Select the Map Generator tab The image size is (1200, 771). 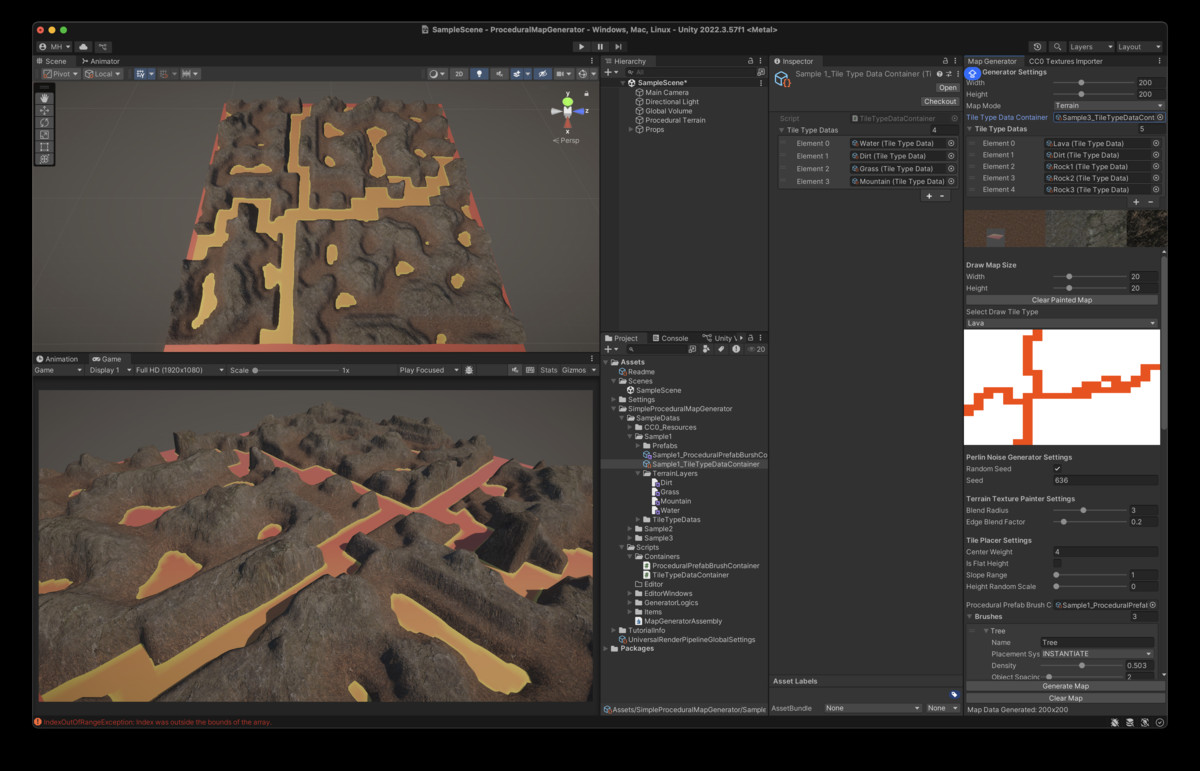click(993, 61)
